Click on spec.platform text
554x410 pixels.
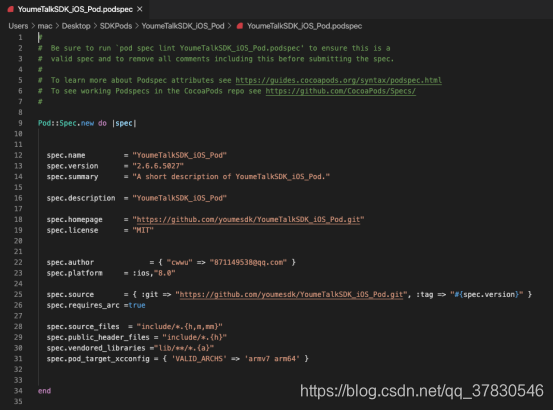point(75,273)
